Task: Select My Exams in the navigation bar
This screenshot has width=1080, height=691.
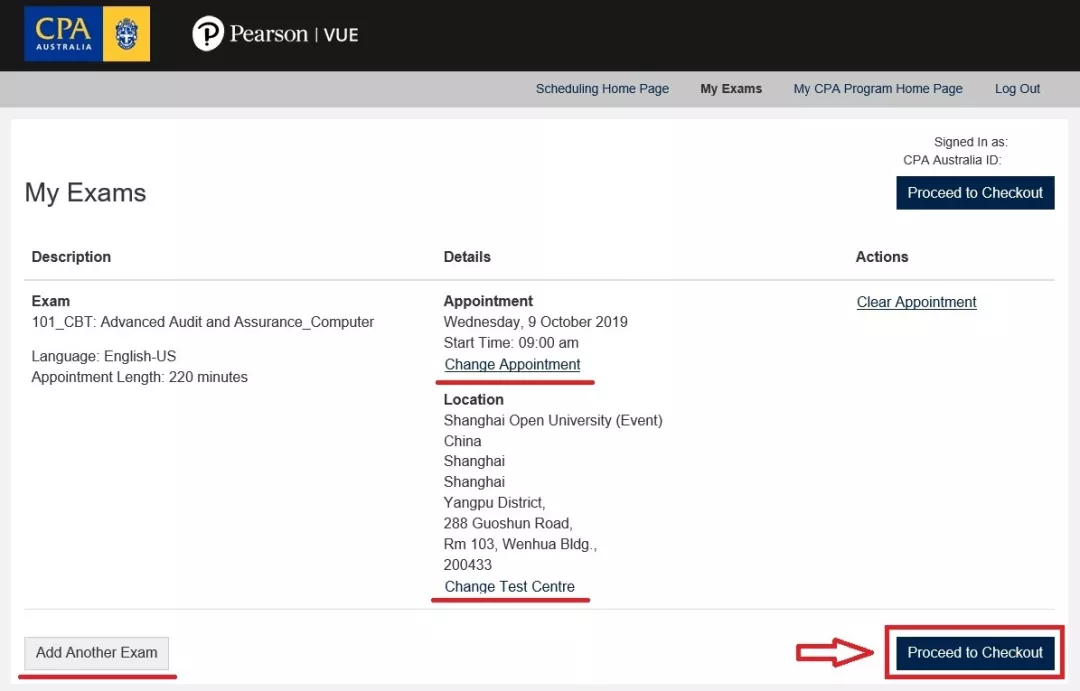Action: coord(731,89)
